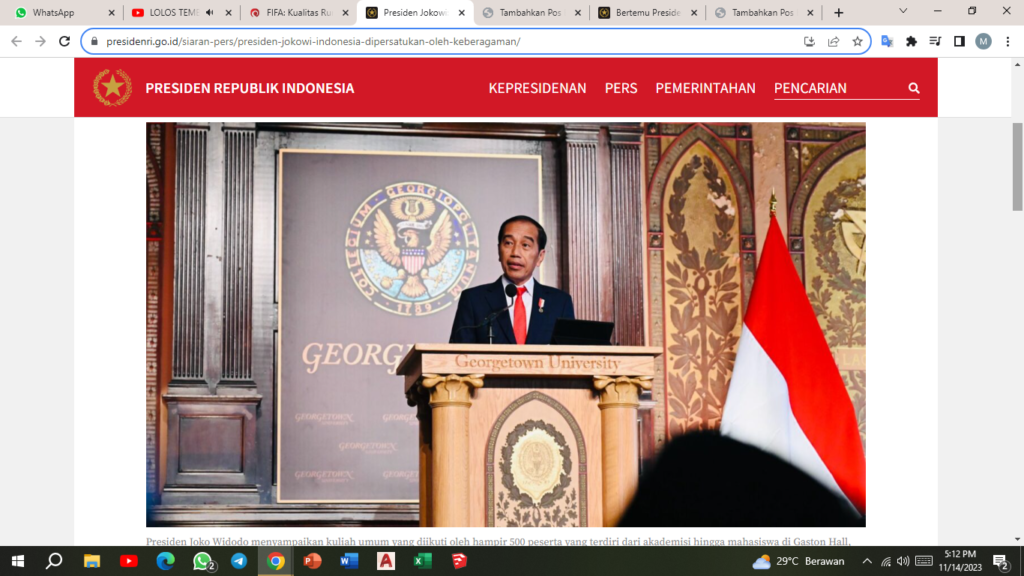Open volume control in tray
Screen dimensions: 1024x576
tap(903, 561)
